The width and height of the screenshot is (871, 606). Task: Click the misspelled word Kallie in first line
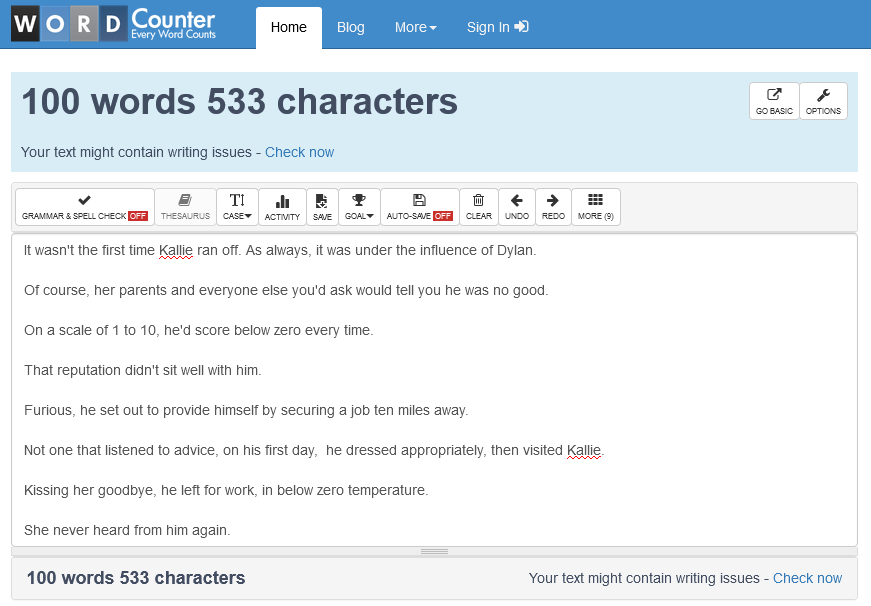pyautogui.click(x=176, y=251)
